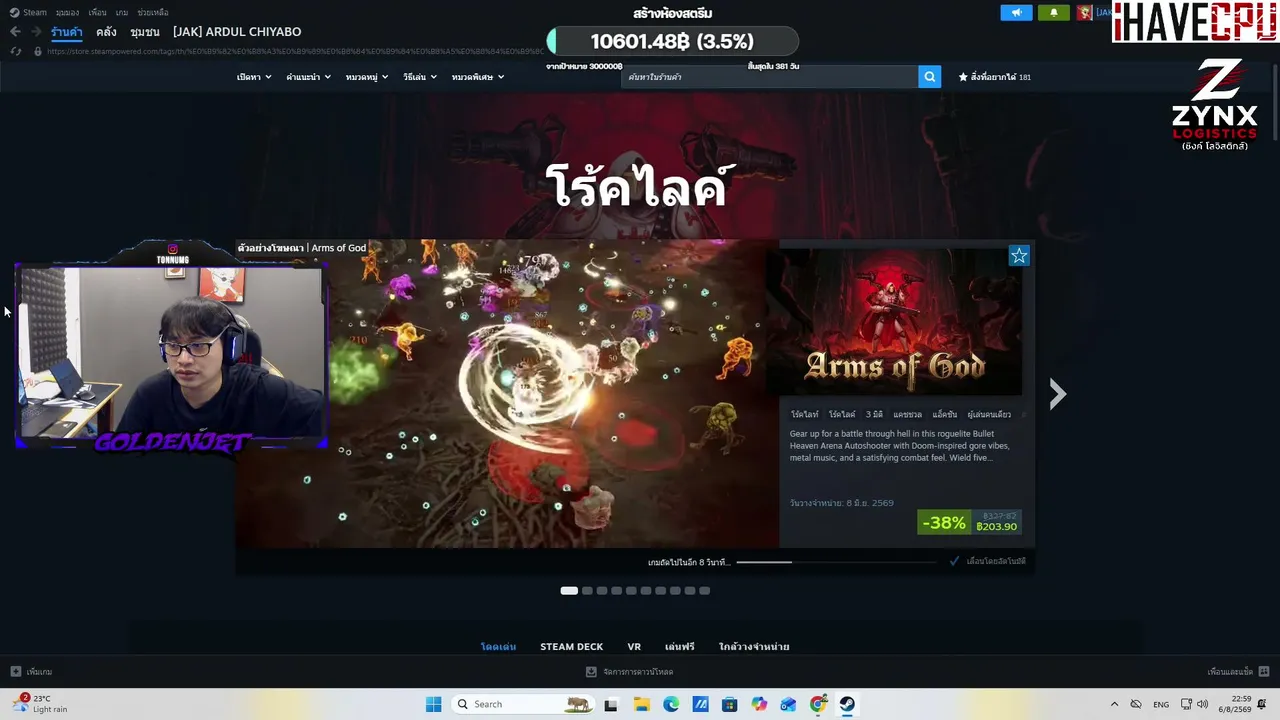Viewport: 1280px width, 720px height.
Task: Go to the คลัง library tab
Action: coord(106,32)
